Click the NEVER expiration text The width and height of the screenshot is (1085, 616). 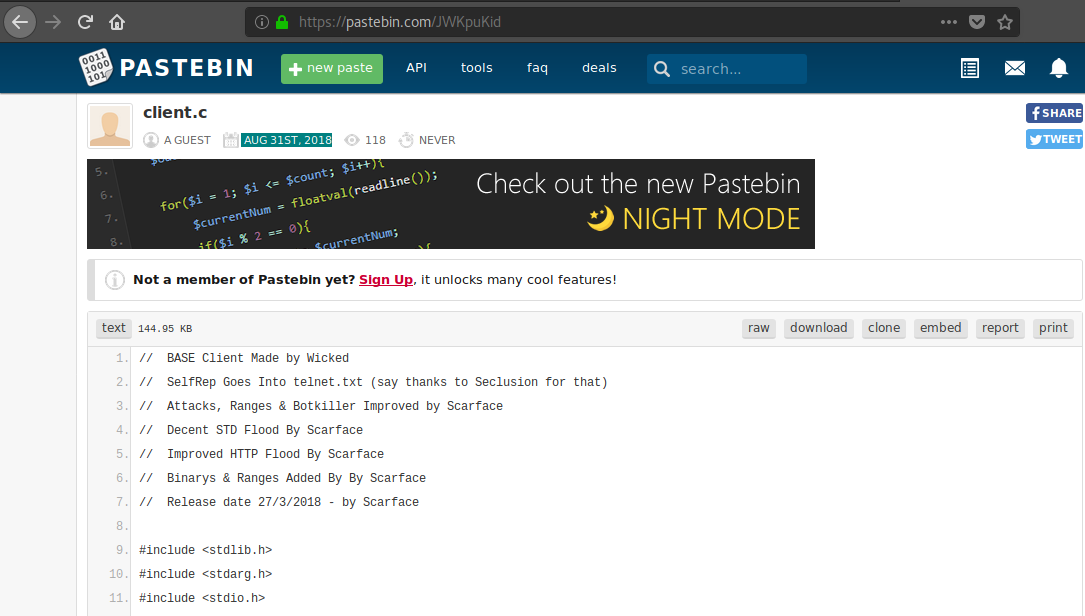pos(437,140)
